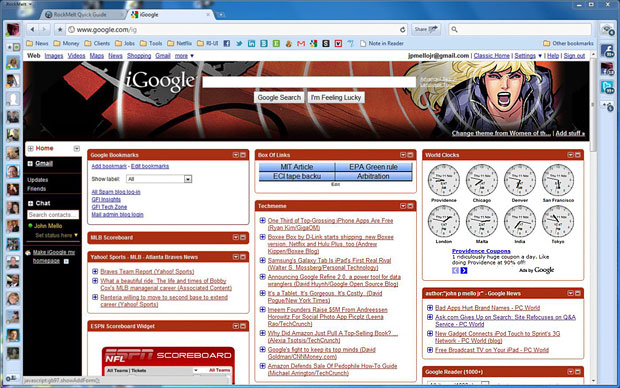Expand the One Third of Top-Grossing iPhone Apps entry
Viewport: 620px width, 388px height.
coord(263,220)
